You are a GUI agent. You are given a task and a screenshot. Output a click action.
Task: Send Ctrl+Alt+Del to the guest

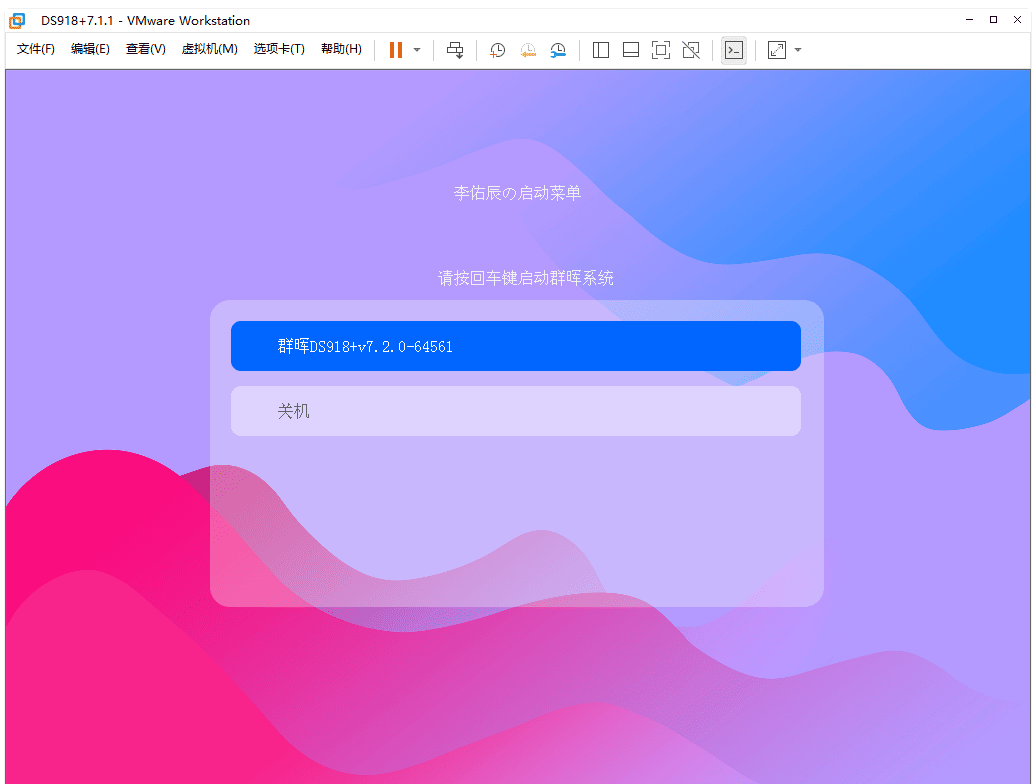455,50
